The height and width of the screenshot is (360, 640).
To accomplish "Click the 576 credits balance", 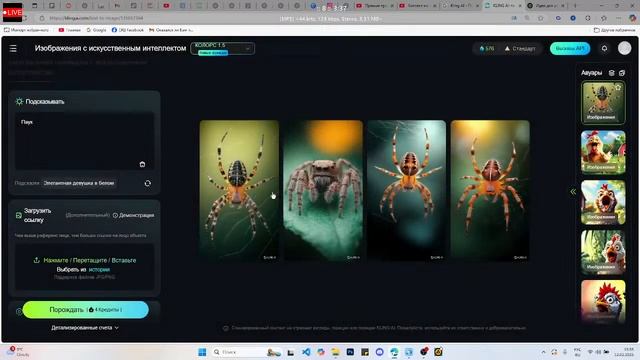I will 487,49.
